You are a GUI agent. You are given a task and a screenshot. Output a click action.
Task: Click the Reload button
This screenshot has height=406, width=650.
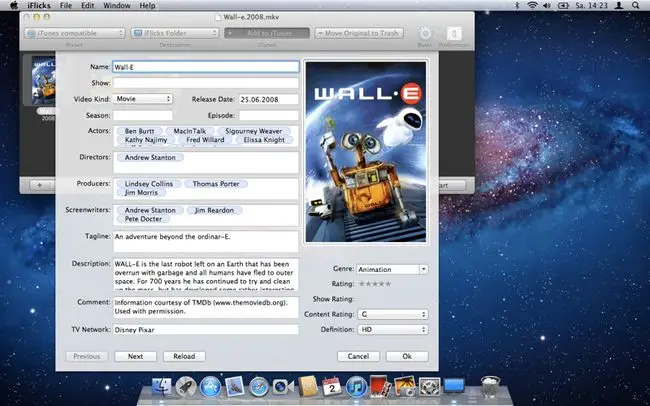184,356
